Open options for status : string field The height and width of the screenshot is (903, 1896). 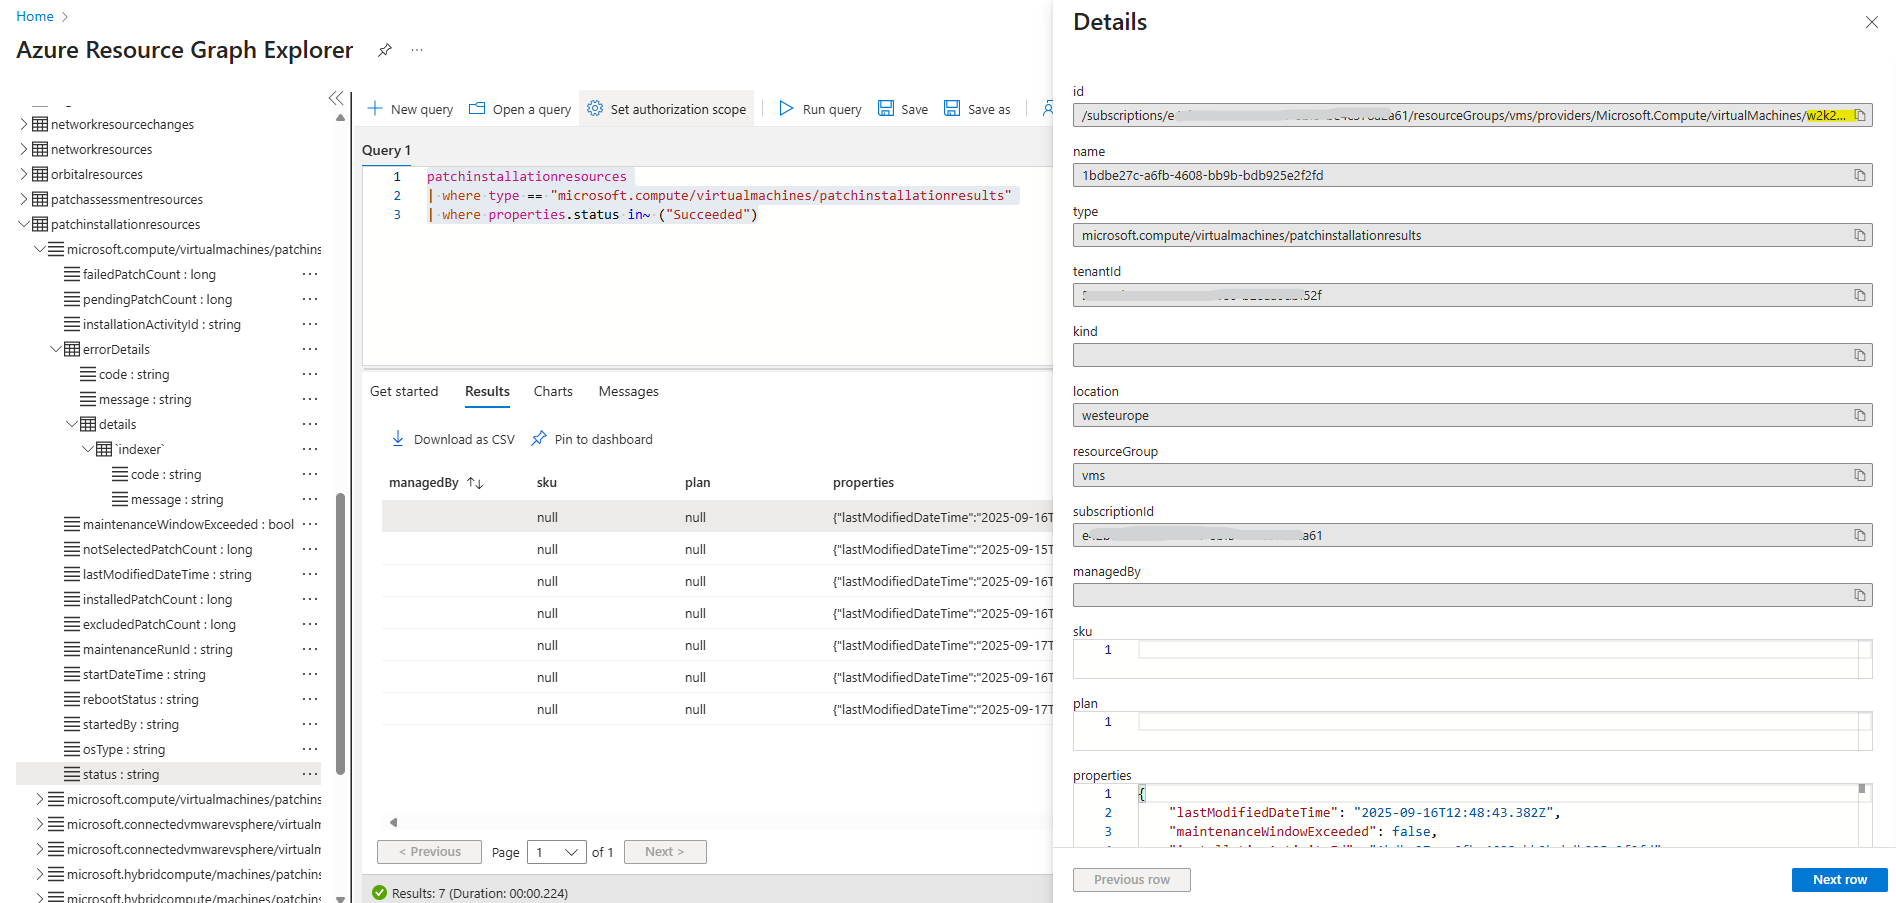(310, 774)
